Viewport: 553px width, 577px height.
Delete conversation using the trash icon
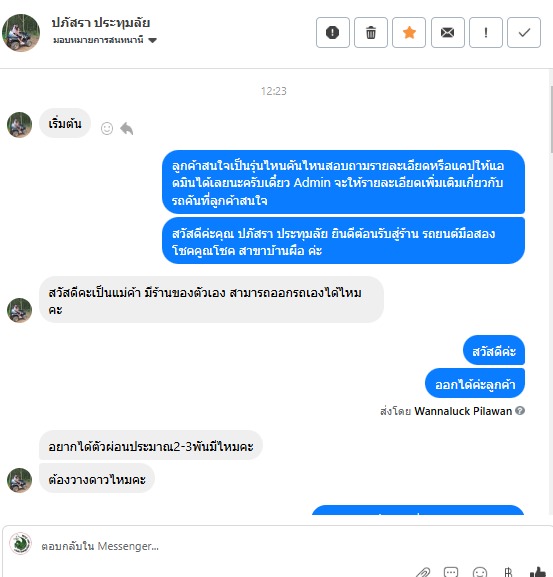(x=371, y=33)
